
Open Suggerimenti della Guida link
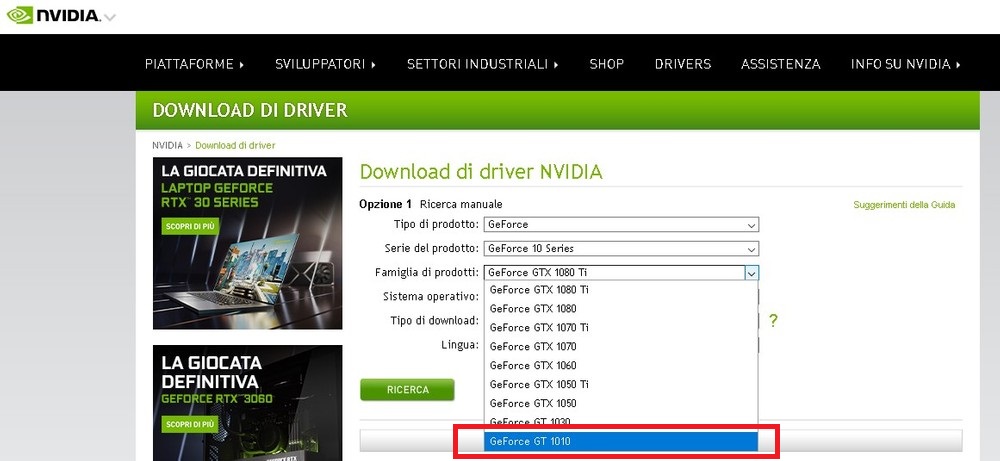point(904,205)
